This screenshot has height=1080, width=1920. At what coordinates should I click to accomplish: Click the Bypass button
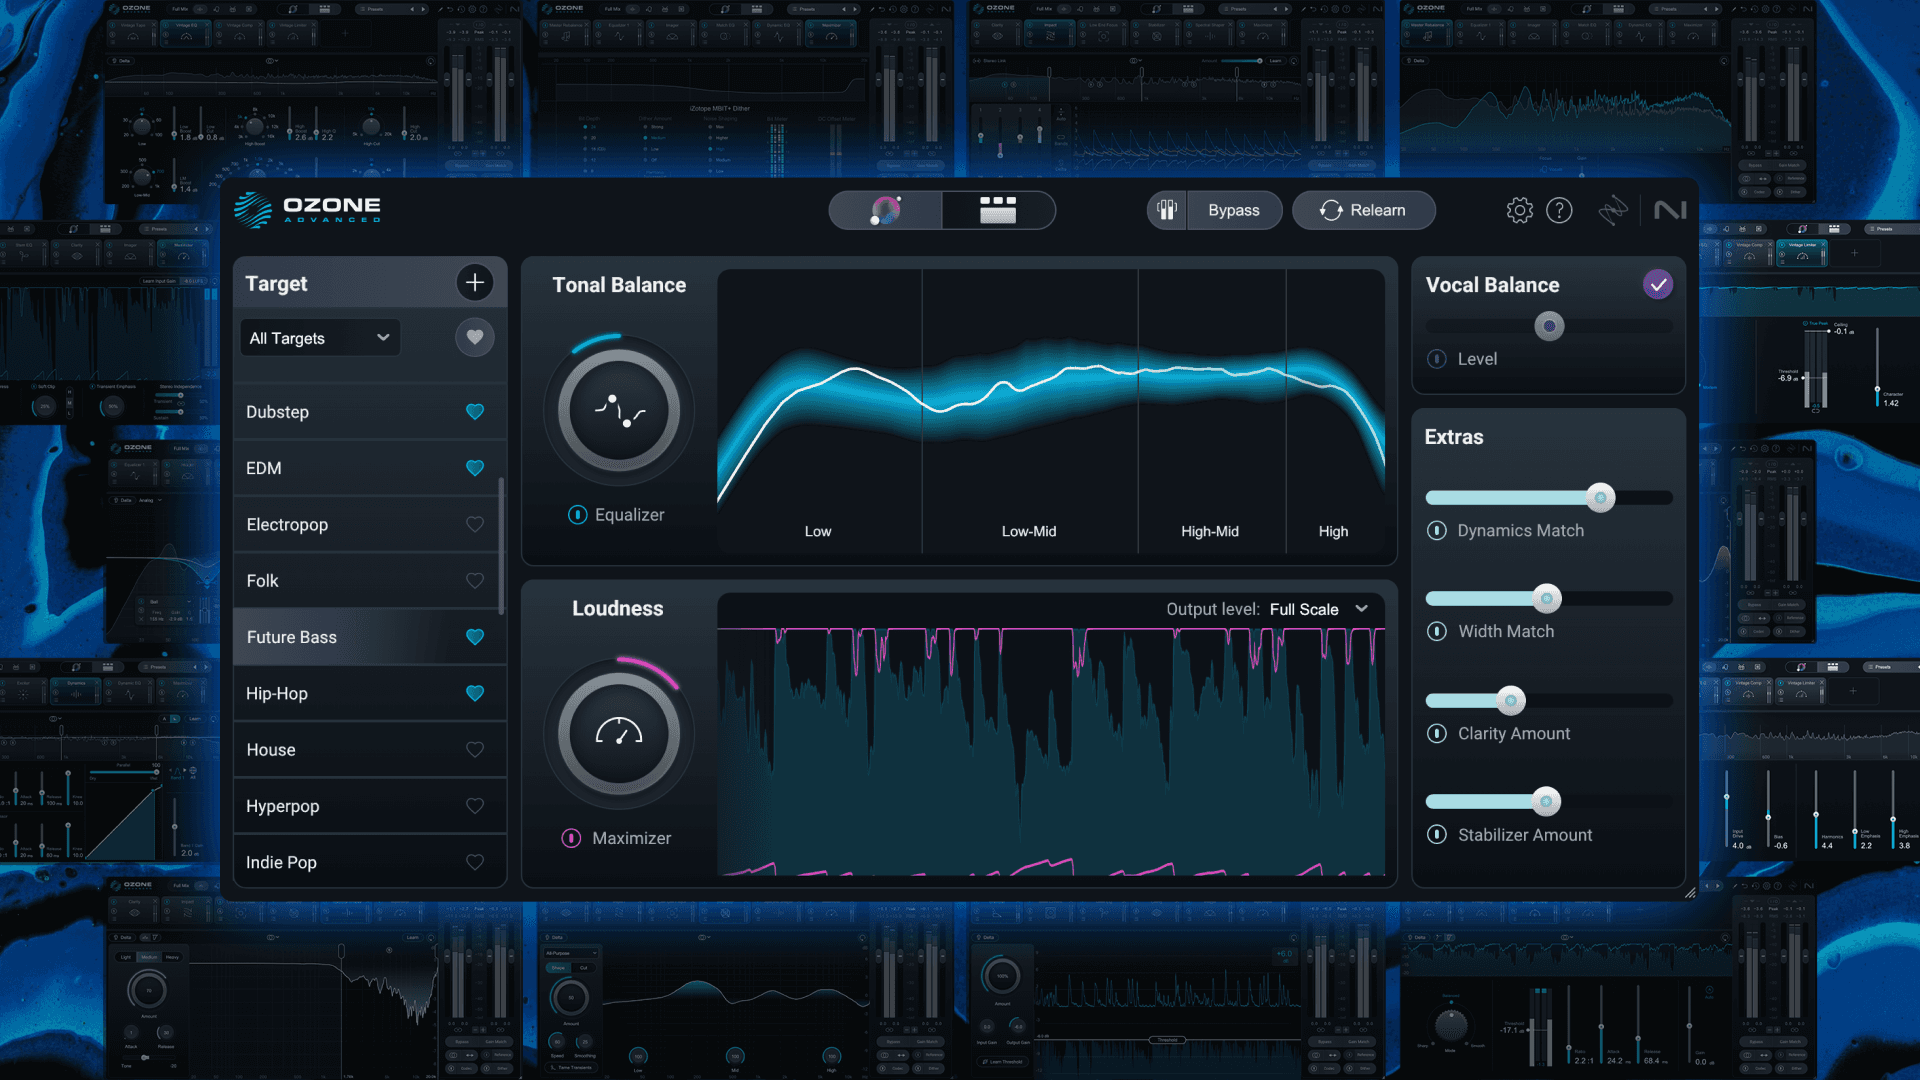click(1234, 210)
